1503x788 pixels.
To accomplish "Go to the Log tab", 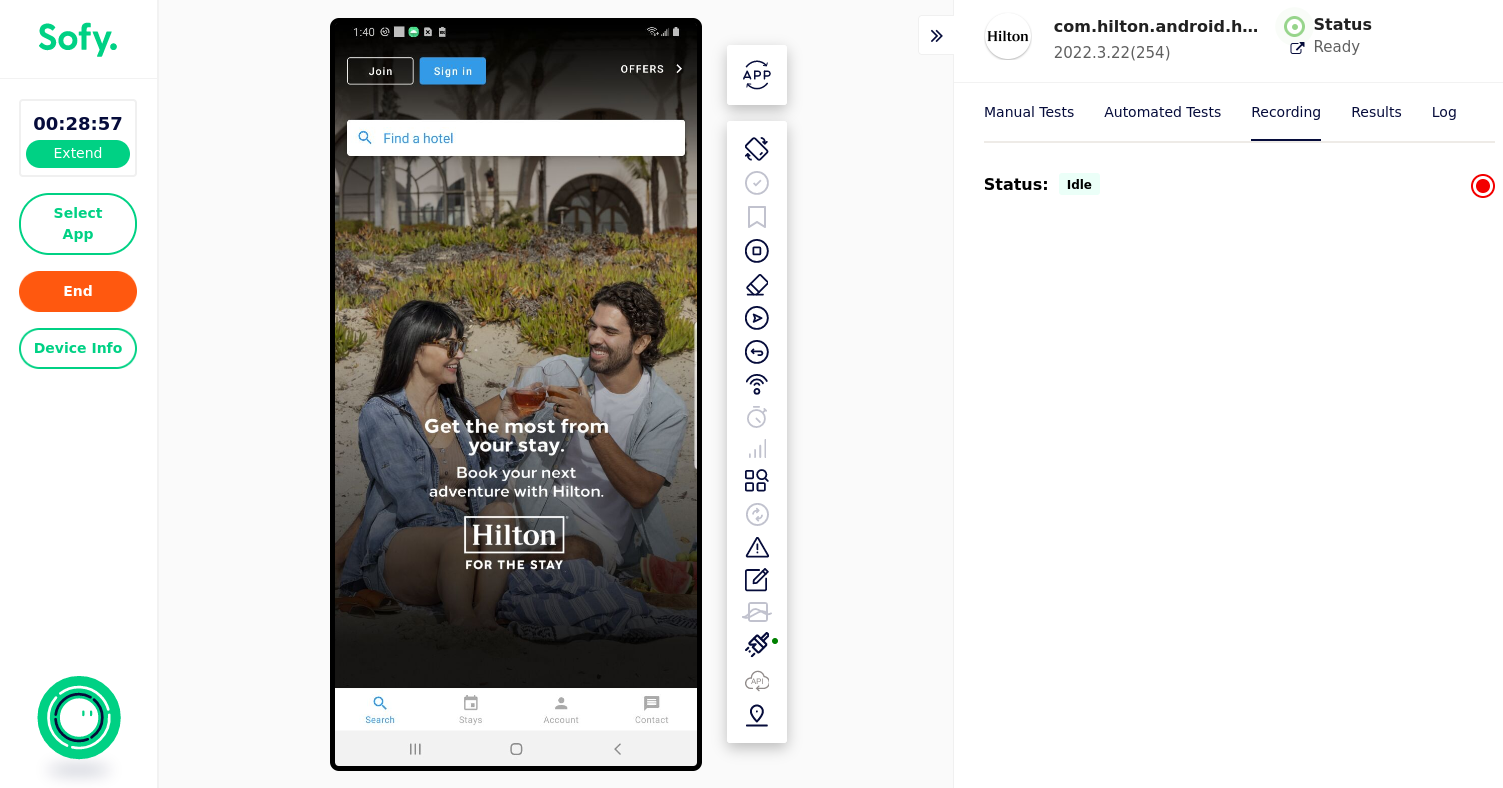I will click(x=1444, y=112).
